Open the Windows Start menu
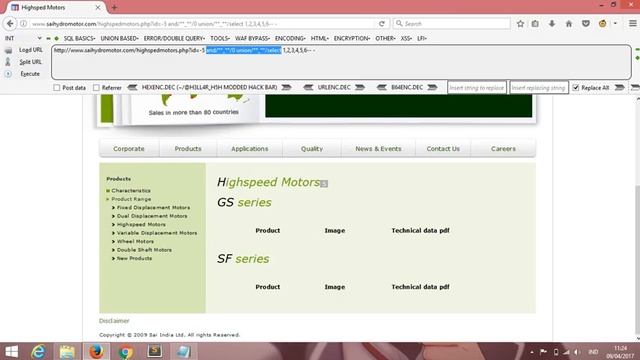Screen dimensions: 640x360 [11, 351]
